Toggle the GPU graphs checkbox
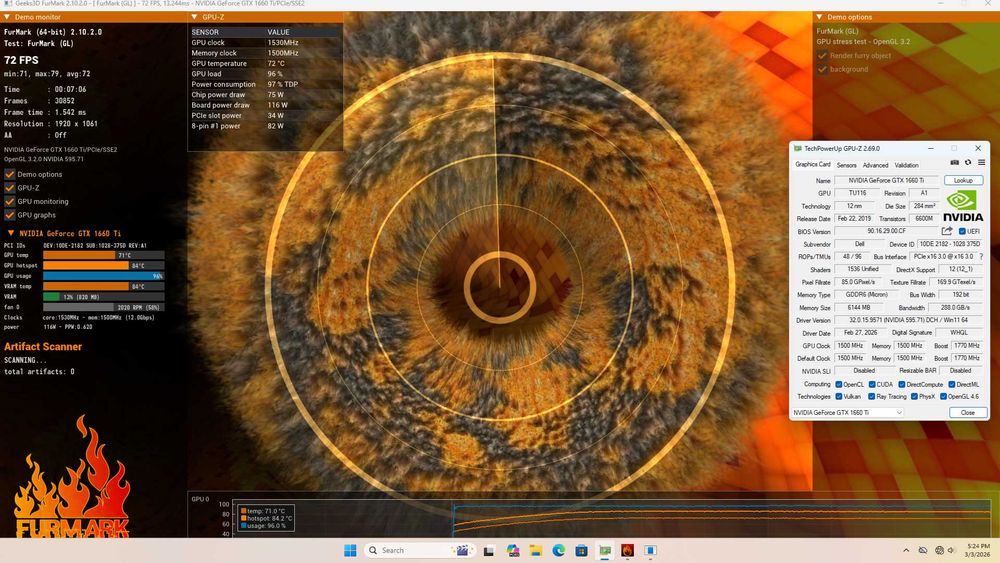 tap(9, 215)
